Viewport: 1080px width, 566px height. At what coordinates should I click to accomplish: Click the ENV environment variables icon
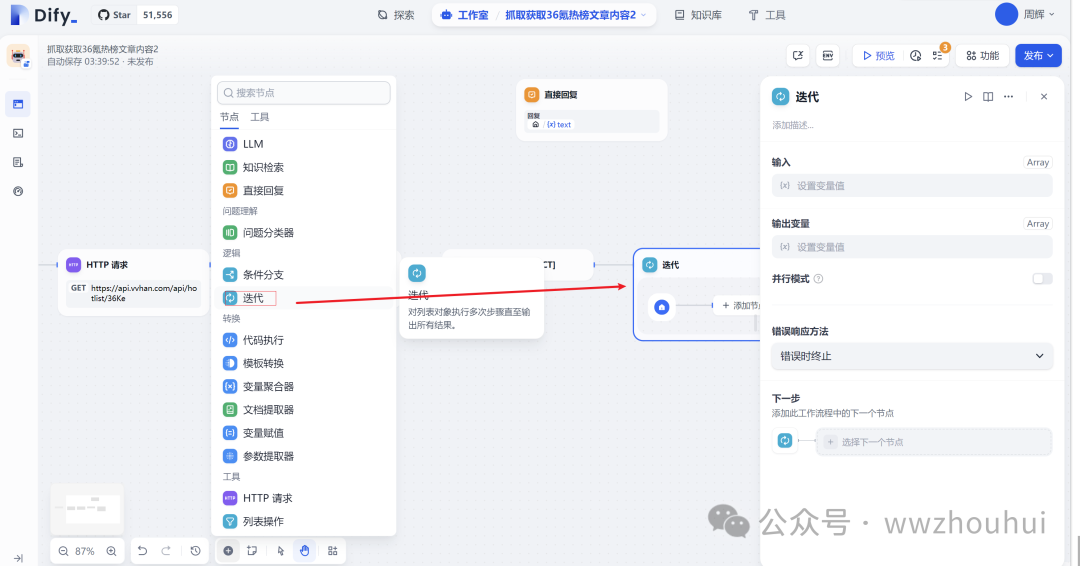coord(827,56)
